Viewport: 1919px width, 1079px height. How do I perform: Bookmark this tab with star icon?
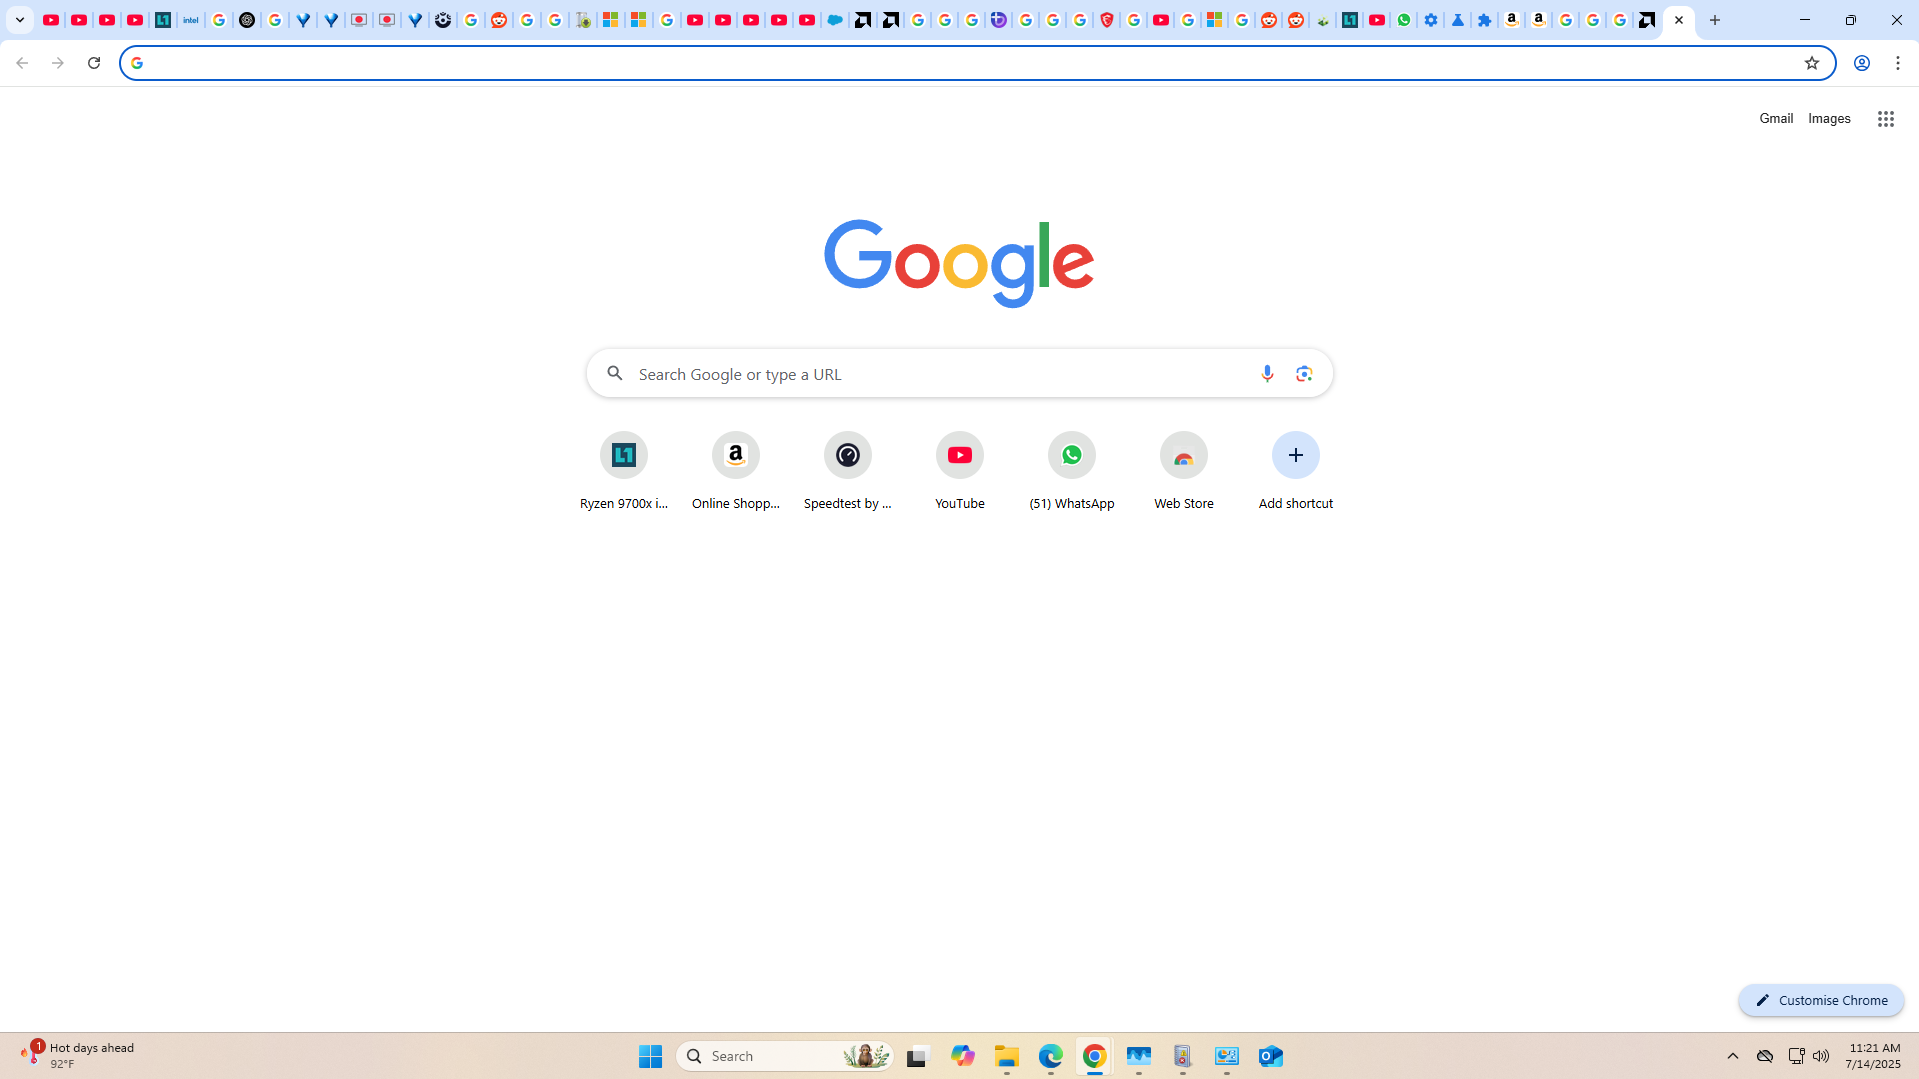[x=1811, y=63]
